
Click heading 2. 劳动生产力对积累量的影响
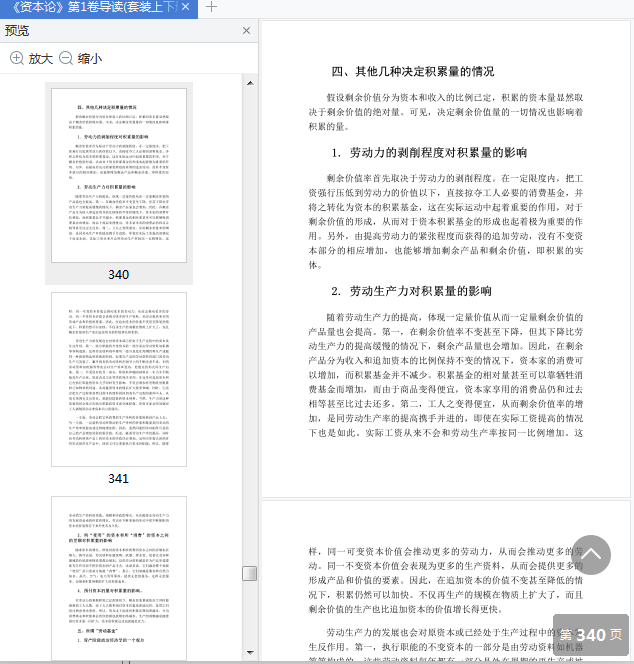pyautogui.click(x=411, y=291)
